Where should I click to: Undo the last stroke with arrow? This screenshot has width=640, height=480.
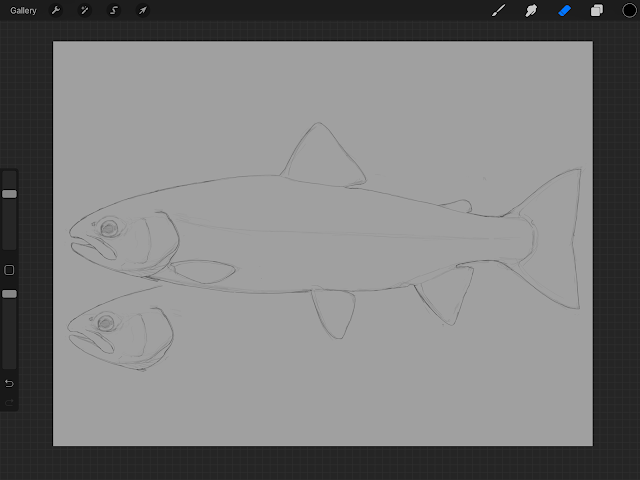[x=9, y=383]
